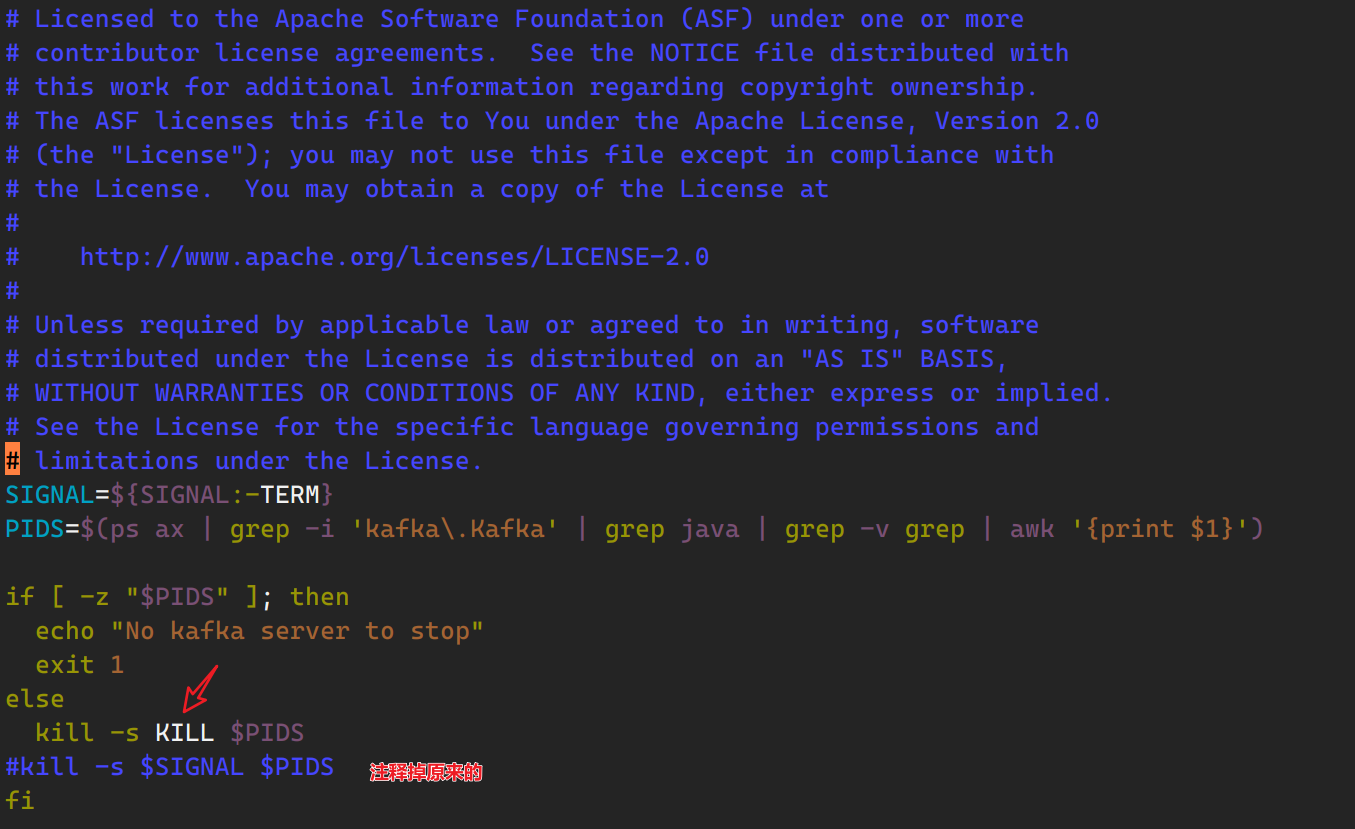This screenshot has width=1355, height=829.
Task: Click the 'echo "No kafka server to stop"' line
Action: tap(260, 631)
